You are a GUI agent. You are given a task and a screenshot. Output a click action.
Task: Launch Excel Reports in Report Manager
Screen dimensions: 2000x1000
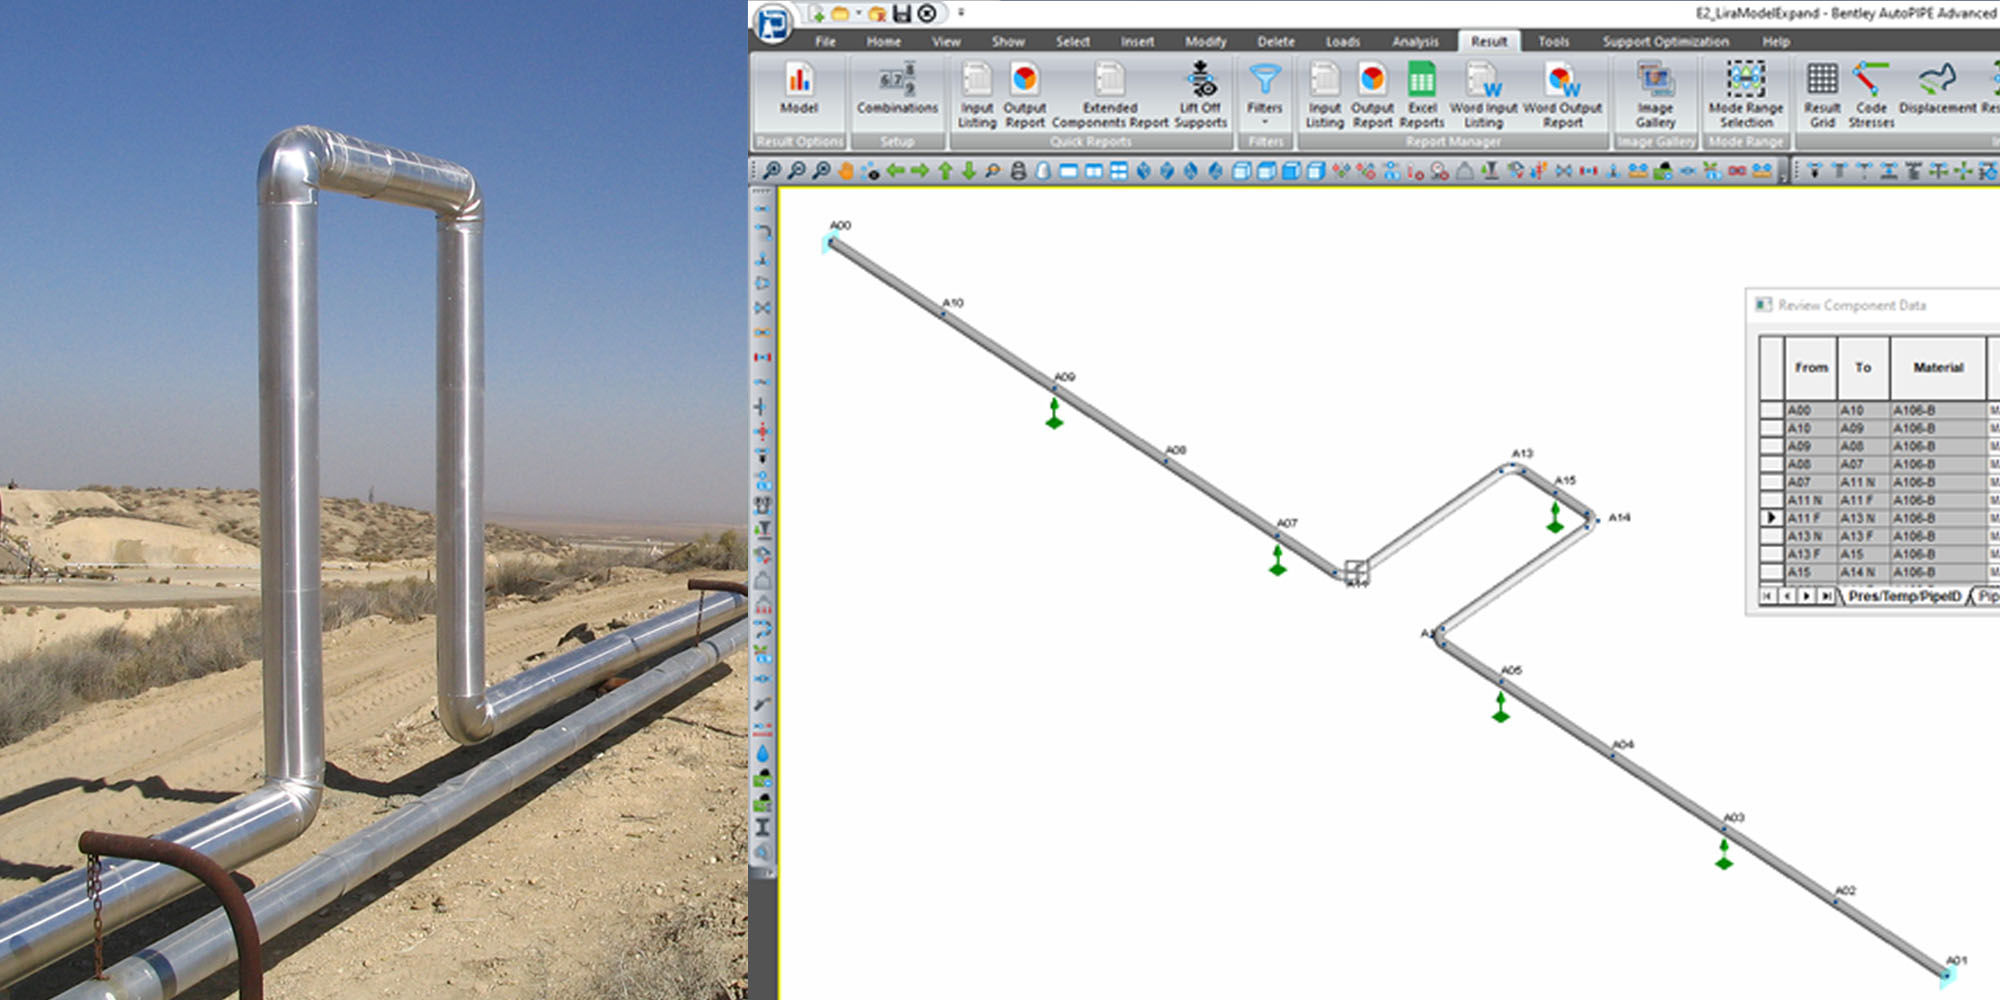pos(1421,94)
